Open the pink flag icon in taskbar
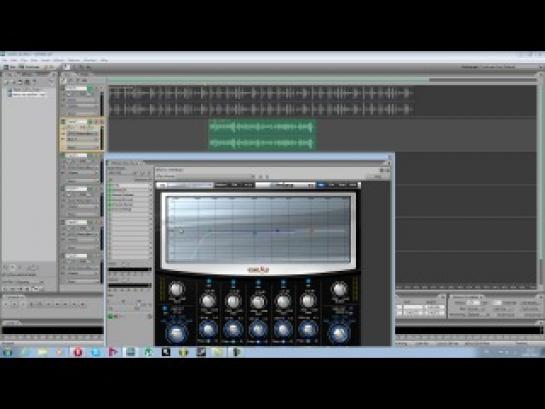The width and height of the screenshot is (545, 409). (113, 352)
